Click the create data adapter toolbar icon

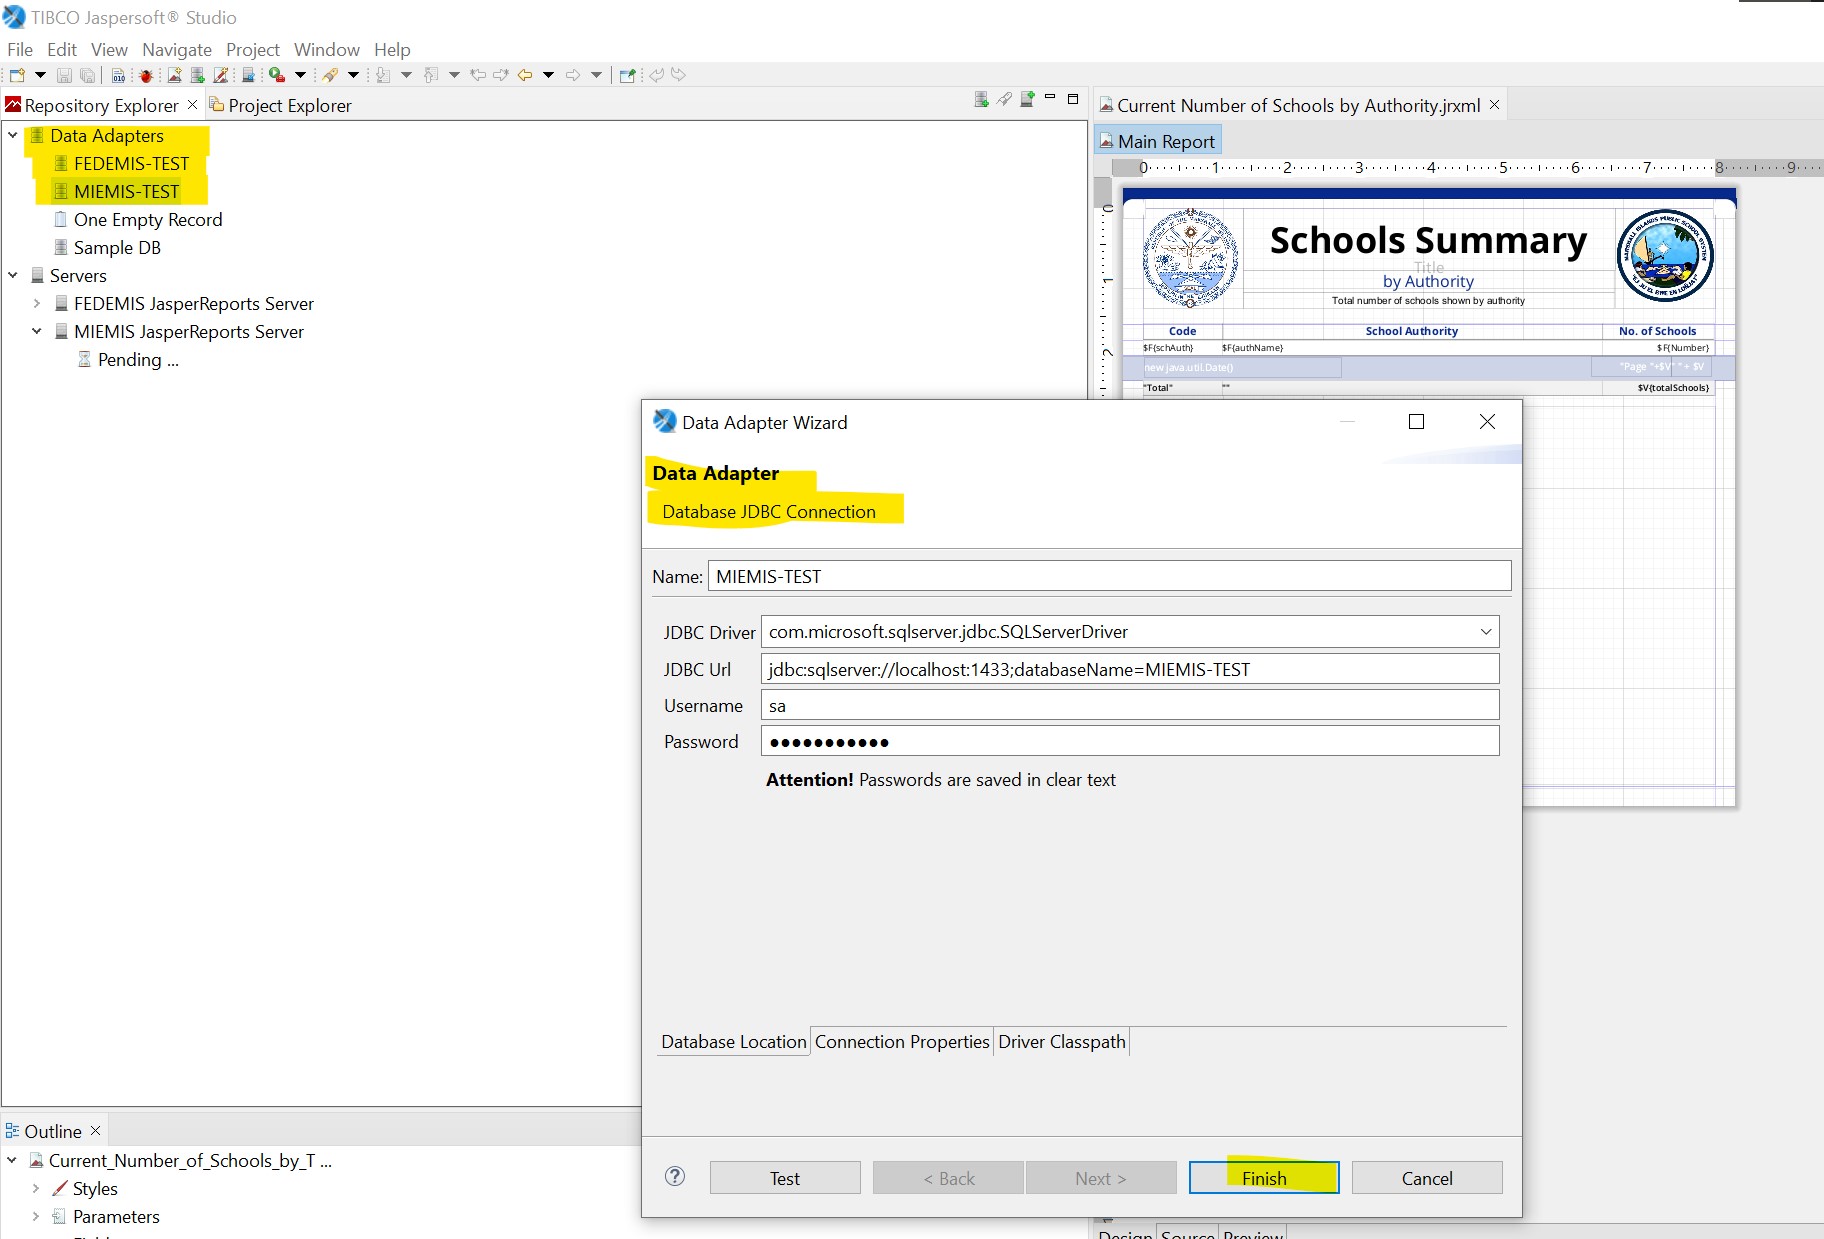coord(198,75)
